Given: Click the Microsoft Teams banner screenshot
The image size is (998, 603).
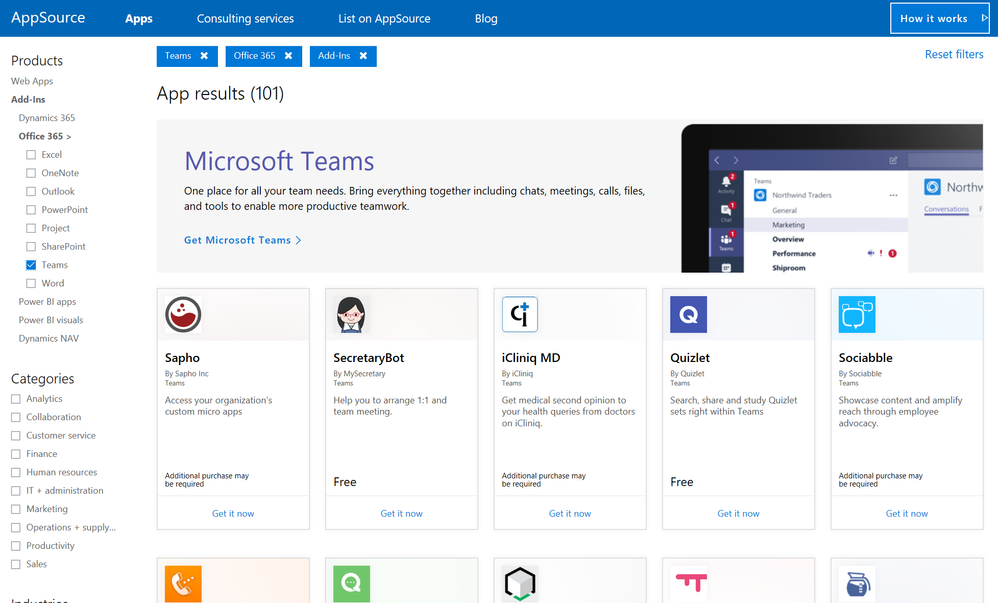Looking at the screenshot, I should click(x=832, y=198).
